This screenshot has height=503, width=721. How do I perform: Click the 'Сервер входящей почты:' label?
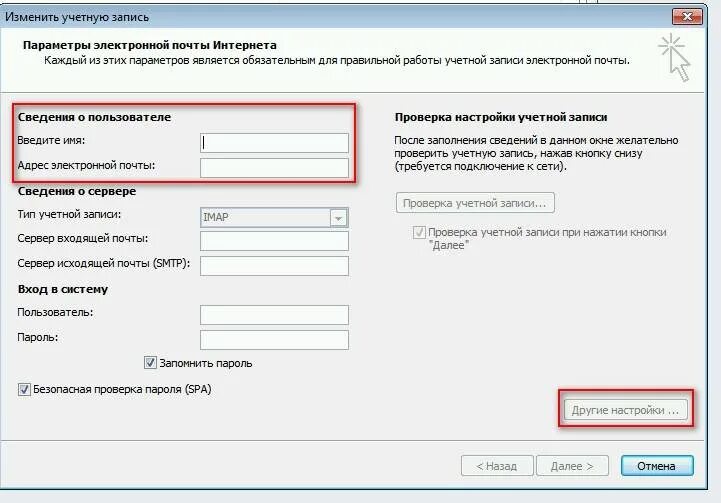(x=83, y=238)
